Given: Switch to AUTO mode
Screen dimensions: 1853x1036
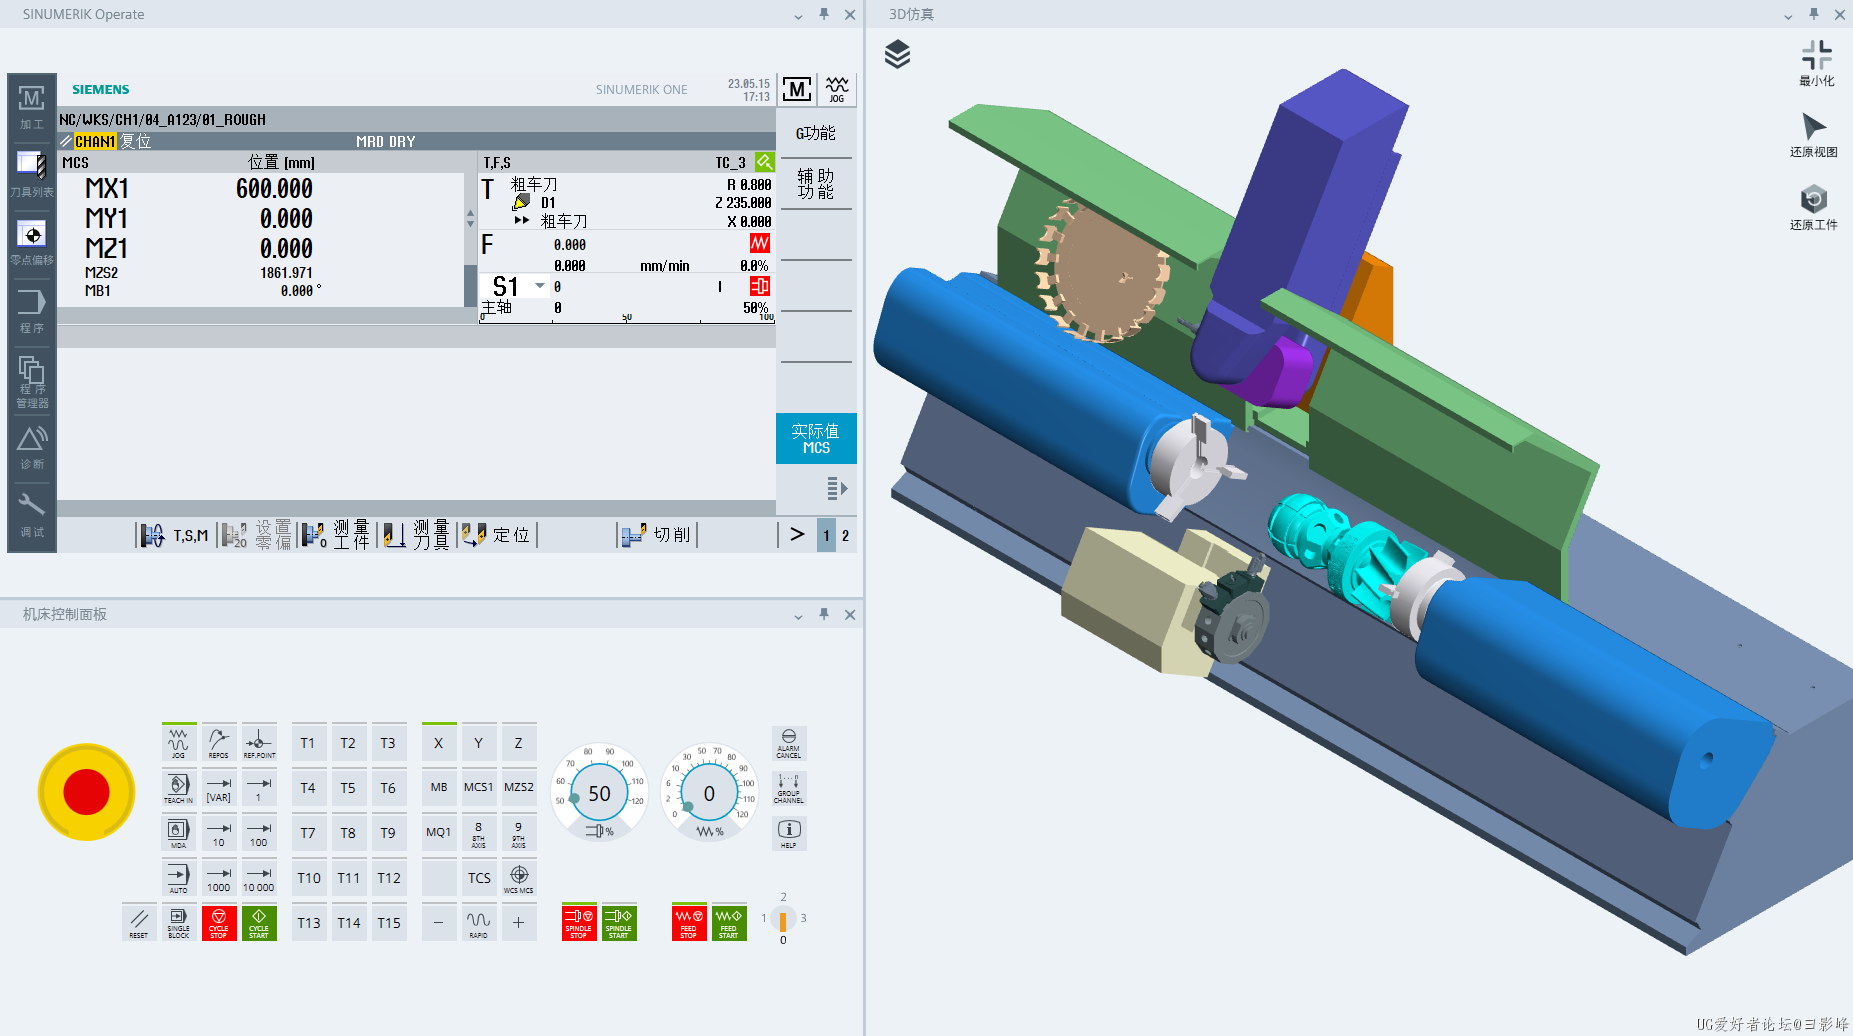Looking at the screenshot, I should pyautogui.click(x=179, y=878).
